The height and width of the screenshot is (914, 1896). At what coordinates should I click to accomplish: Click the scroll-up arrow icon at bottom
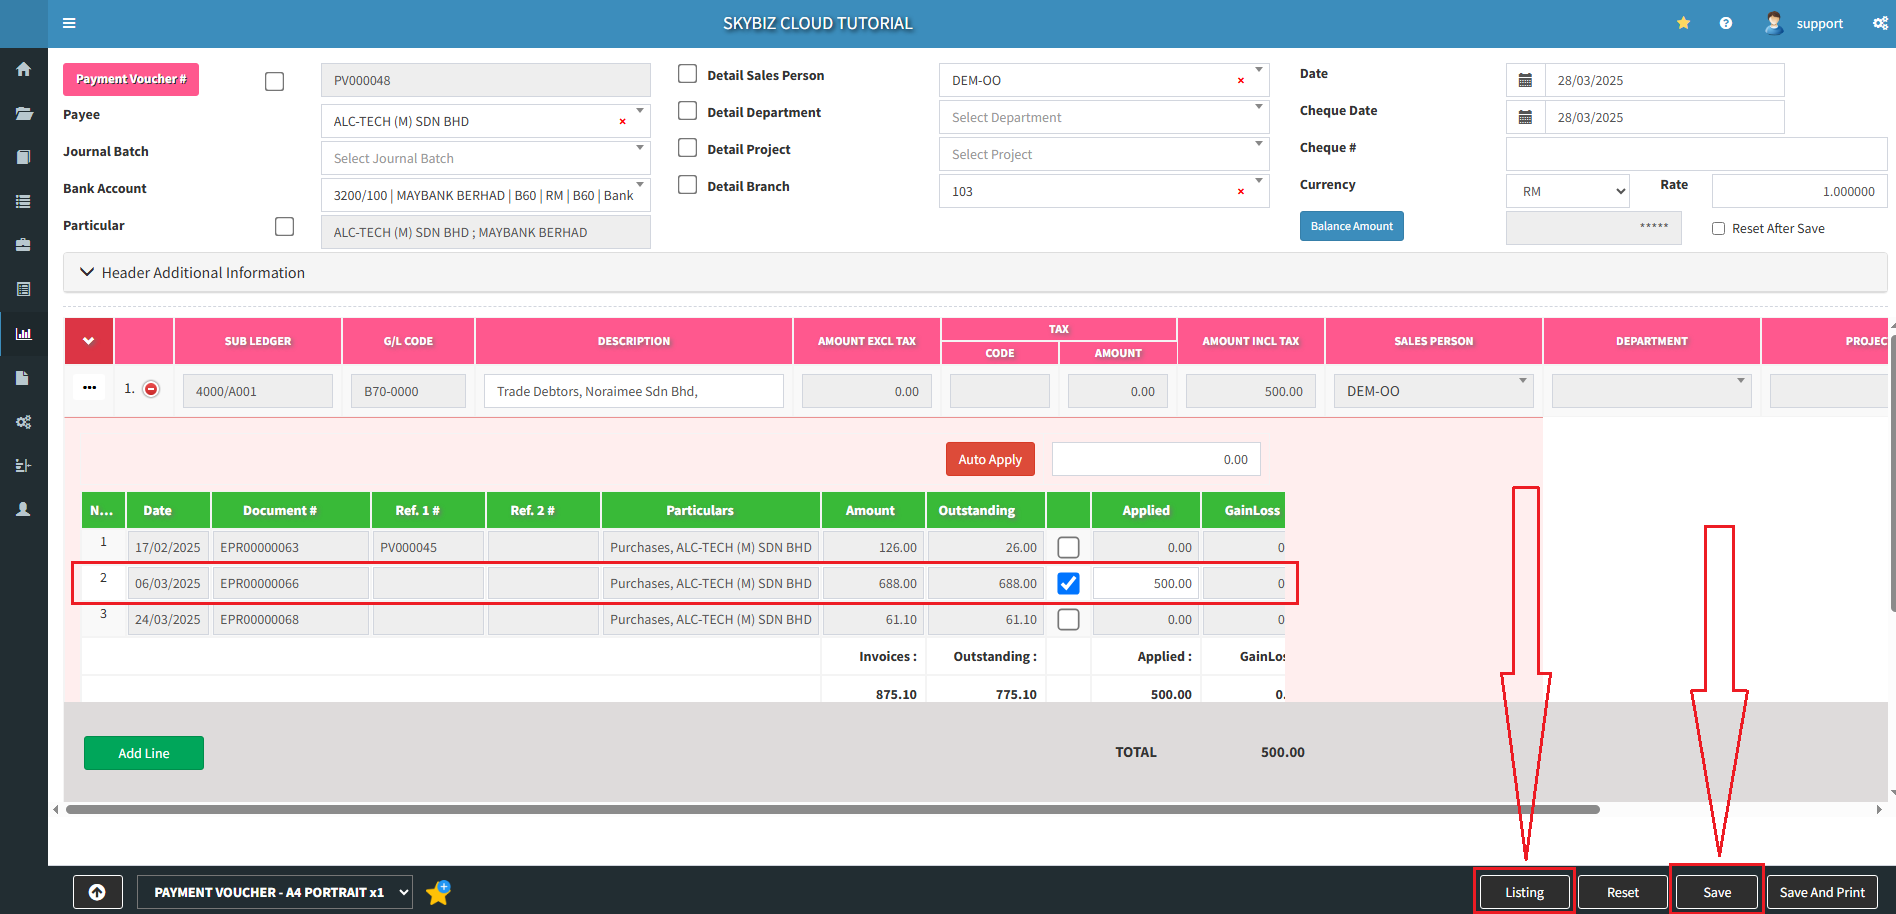click(97, 892)
